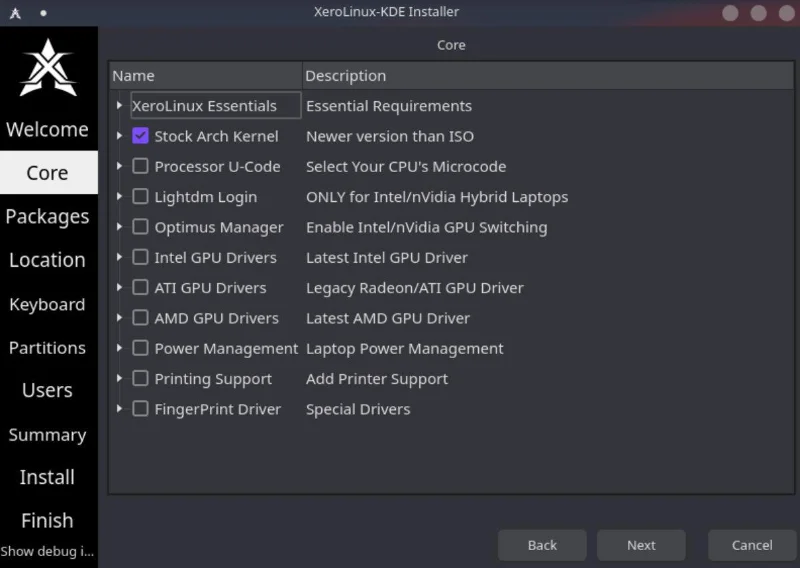Open Summary step in sidebar

[47, 435]
